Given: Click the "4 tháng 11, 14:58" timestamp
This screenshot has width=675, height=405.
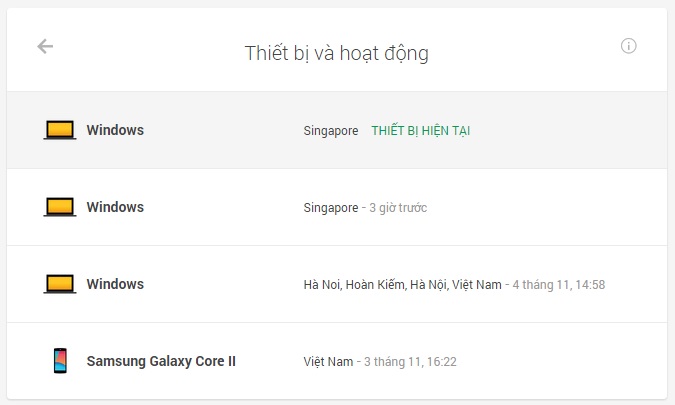Looking at the screenshot, I should pos(559,285).
